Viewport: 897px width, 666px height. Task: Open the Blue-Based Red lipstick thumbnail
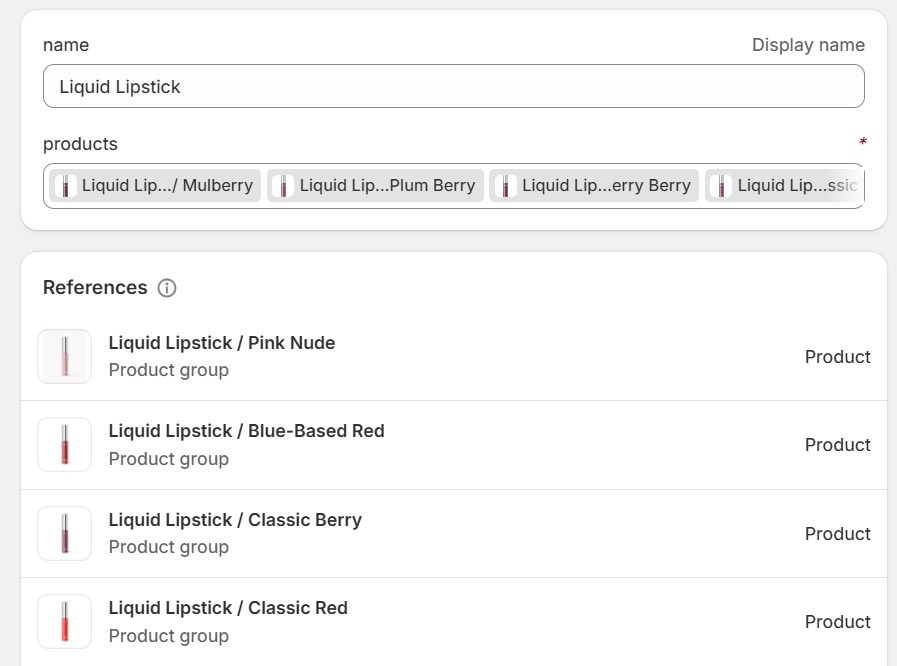tap(65, 445)
